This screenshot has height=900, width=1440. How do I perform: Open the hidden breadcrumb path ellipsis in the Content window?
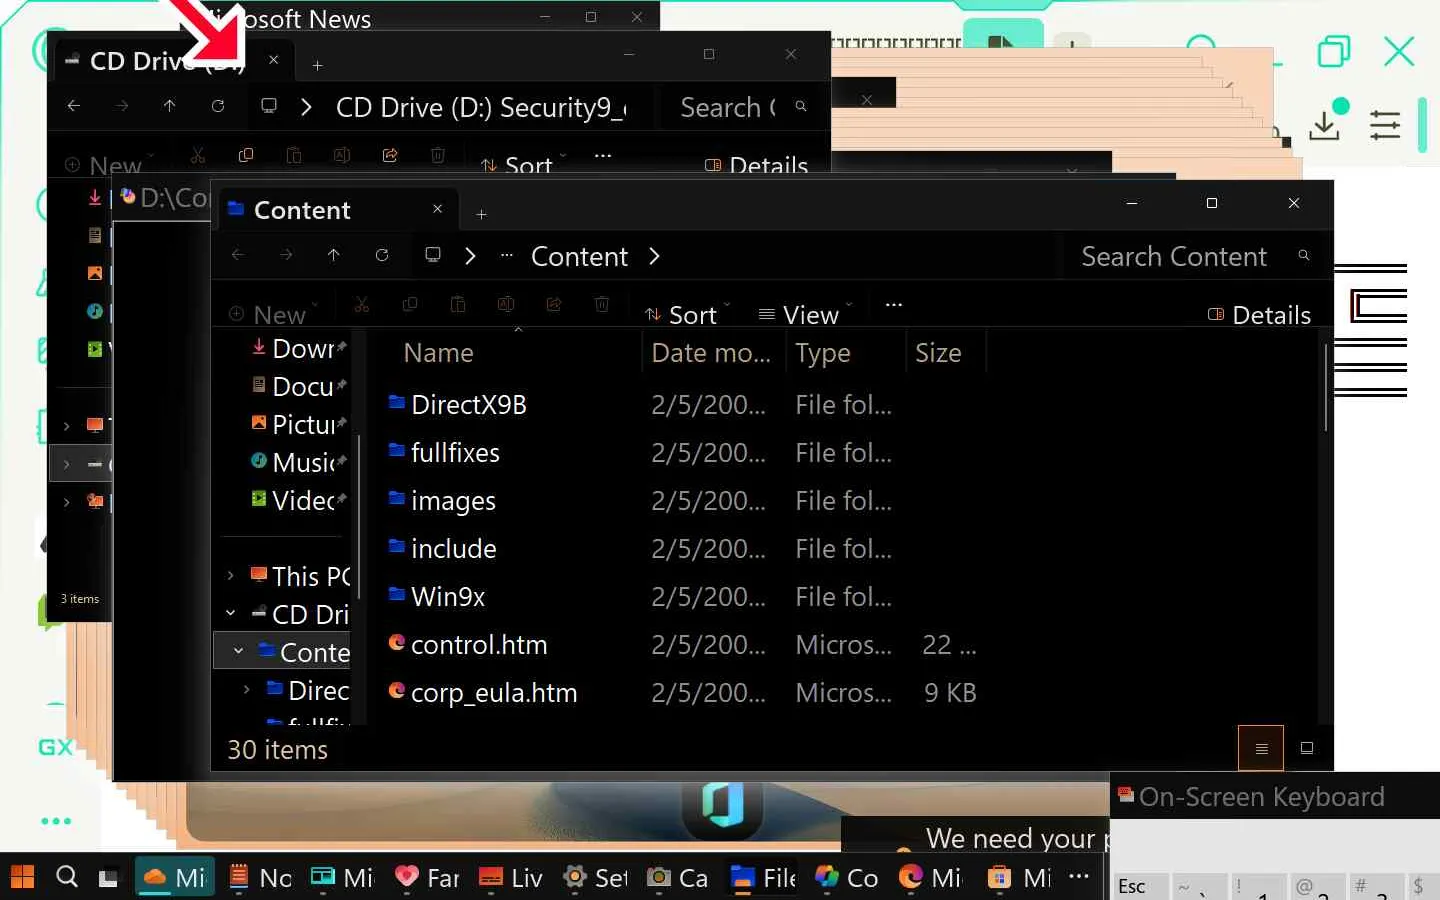tap(507, 255)
